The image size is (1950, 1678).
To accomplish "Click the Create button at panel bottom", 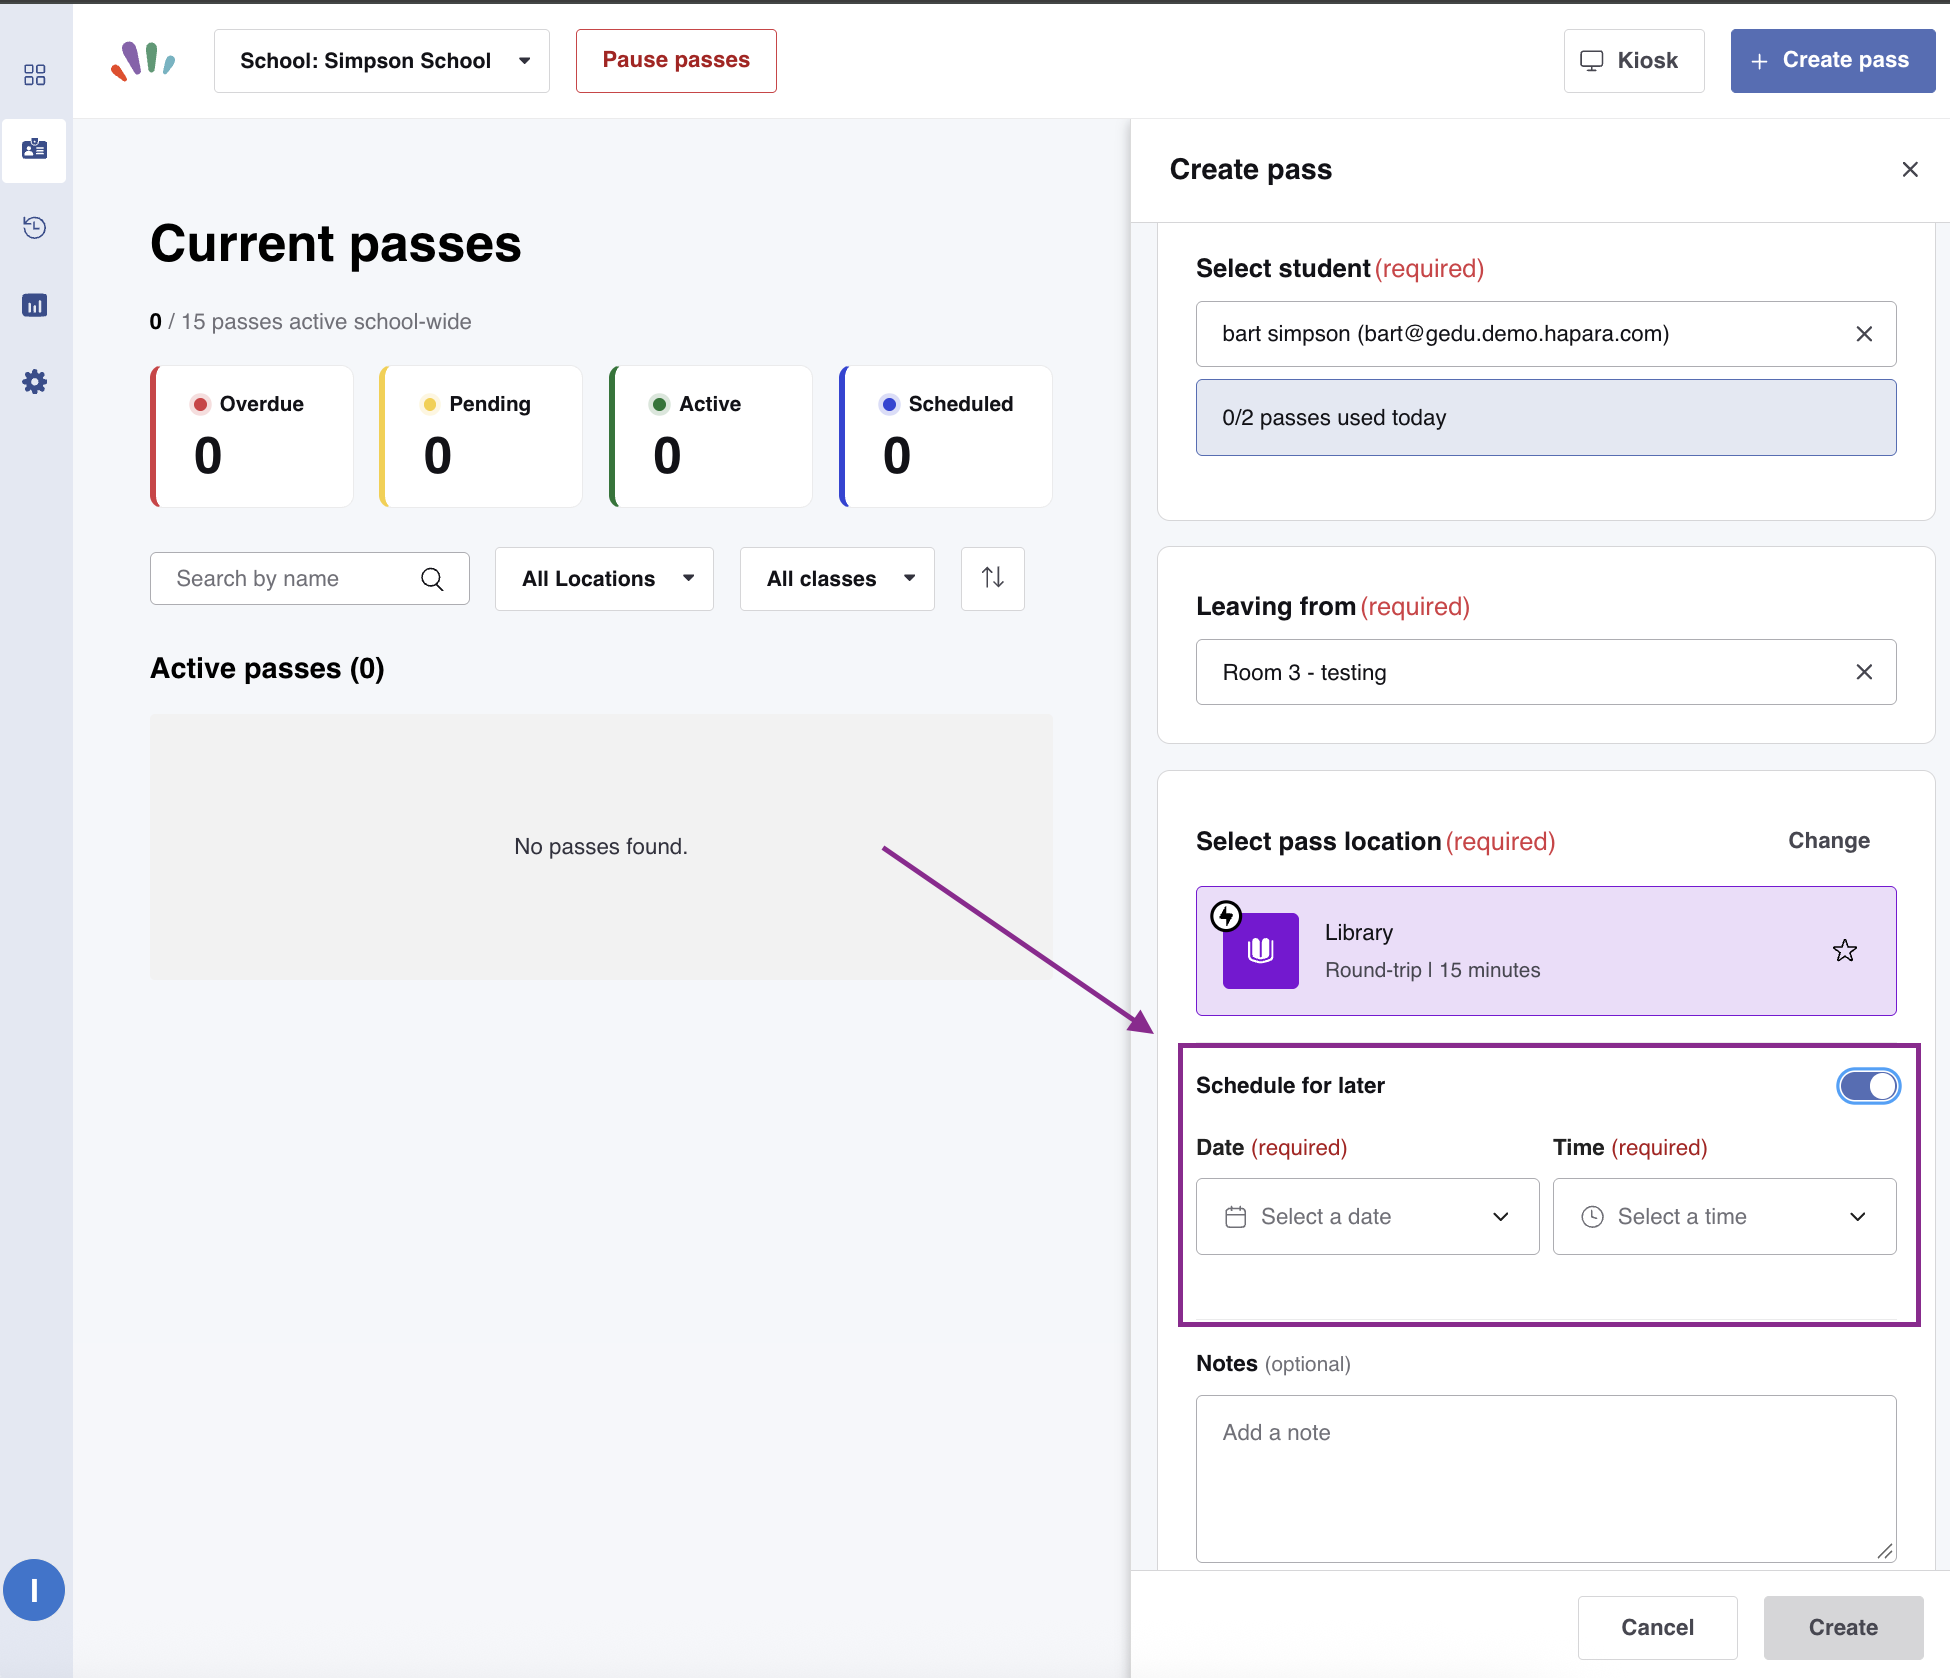I will (1843, 1627).
